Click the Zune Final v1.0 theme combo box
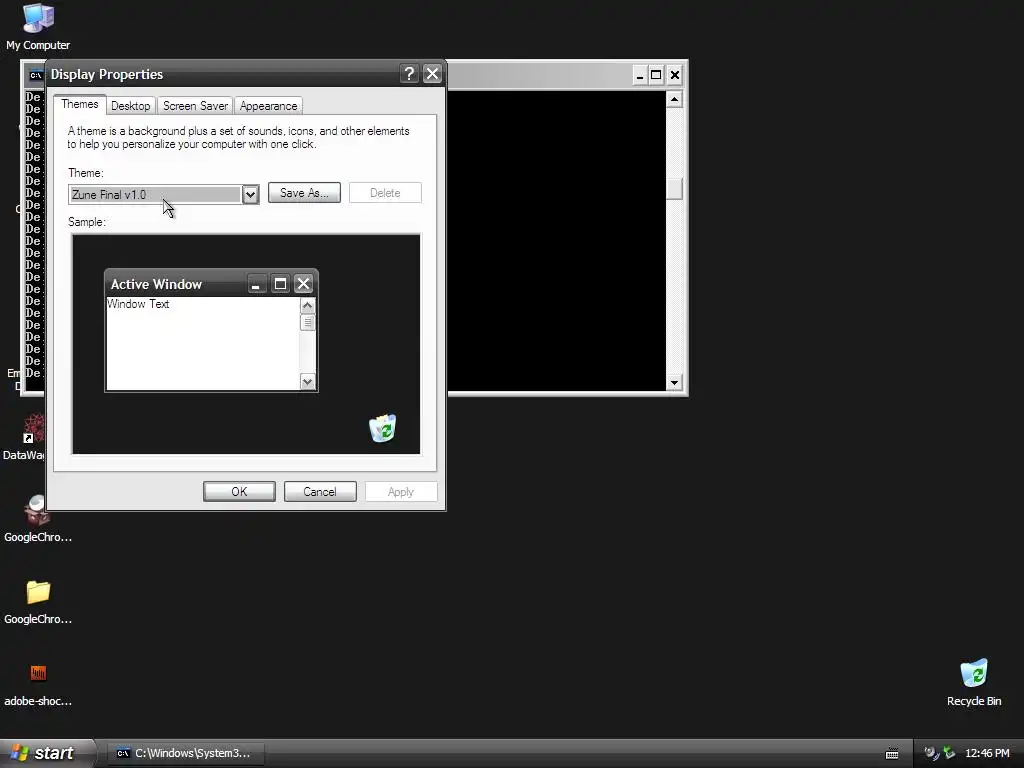Screen dimensions: 1024x768 tap(163, 195)
